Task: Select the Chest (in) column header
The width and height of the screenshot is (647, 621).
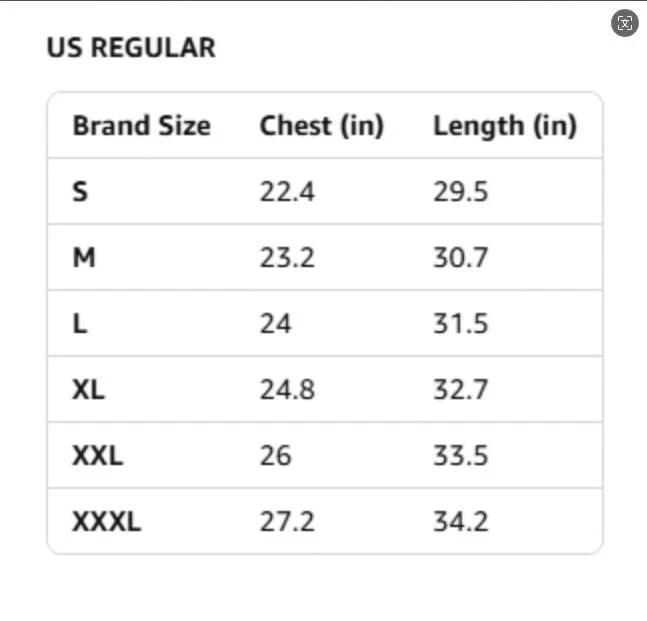Action: 322,125
